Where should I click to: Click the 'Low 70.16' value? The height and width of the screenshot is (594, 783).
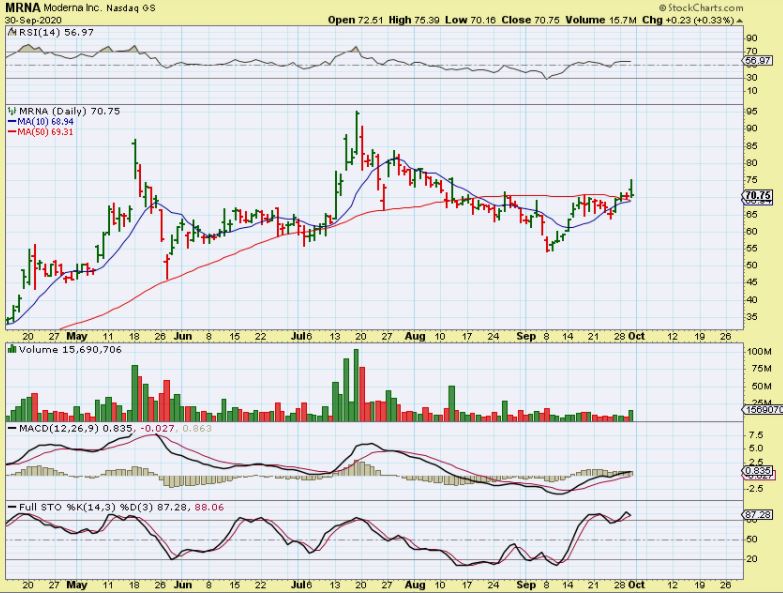tap(470, 20)
